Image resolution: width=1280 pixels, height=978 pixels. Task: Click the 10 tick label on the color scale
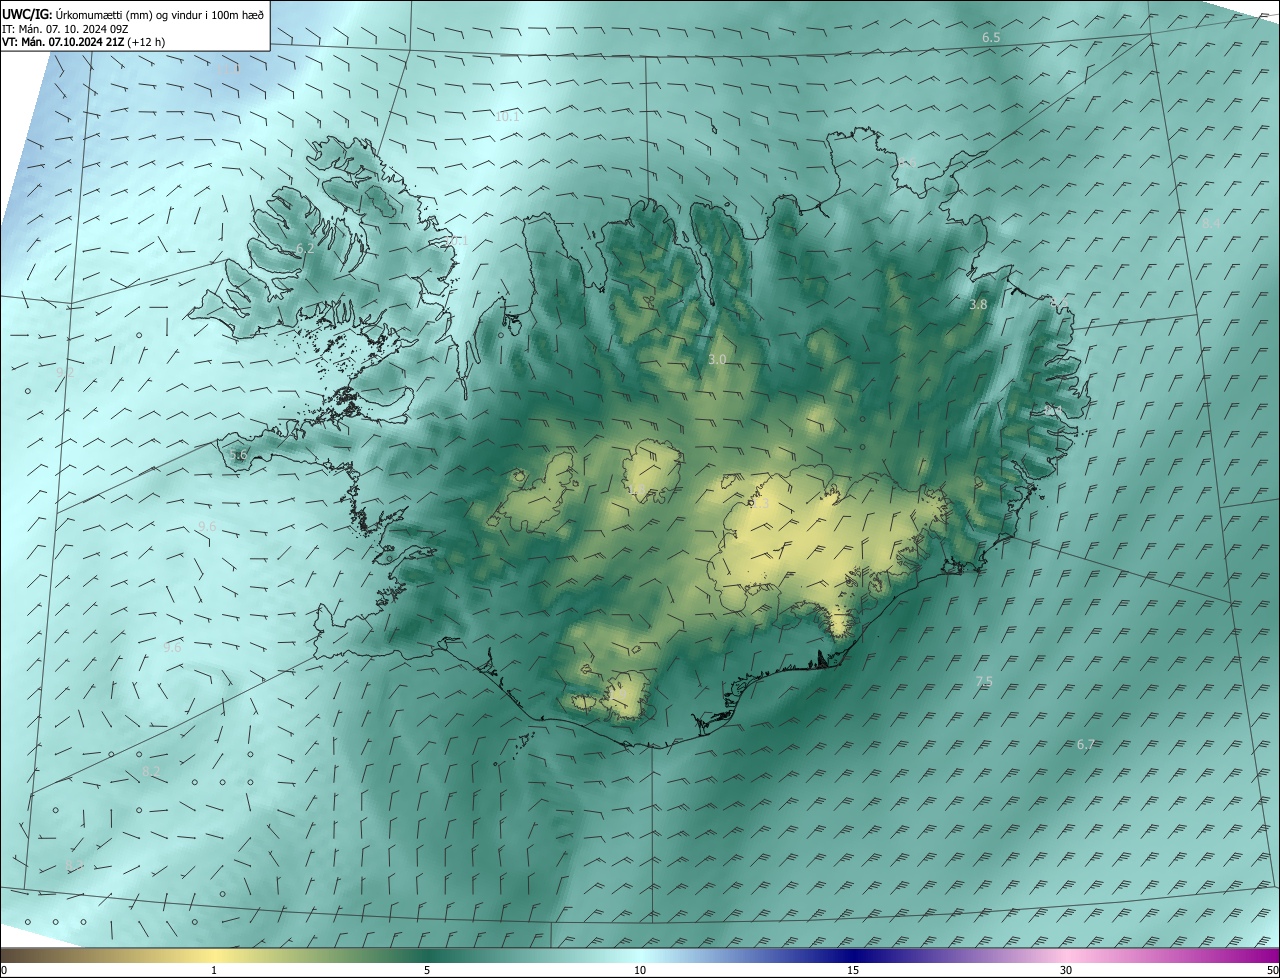pos(640,970)
